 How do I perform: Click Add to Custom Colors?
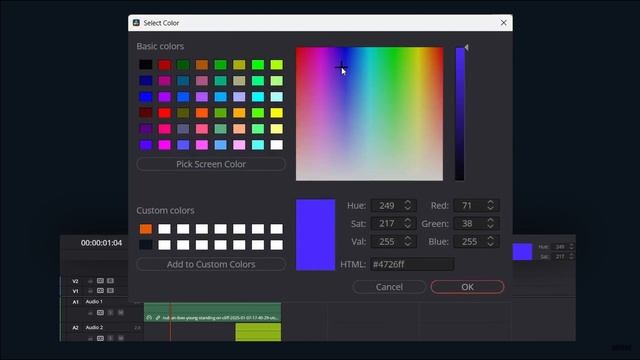tap(211, 264)
